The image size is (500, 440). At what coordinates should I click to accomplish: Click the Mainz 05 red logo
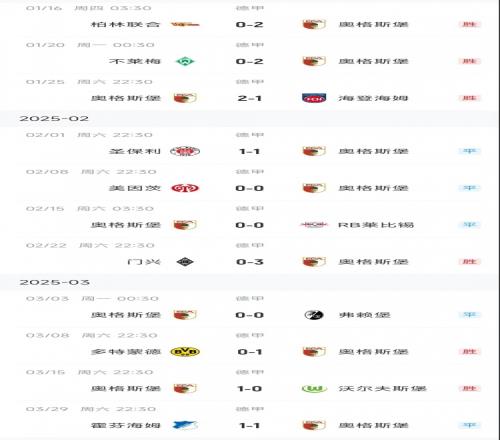[185, 188]
